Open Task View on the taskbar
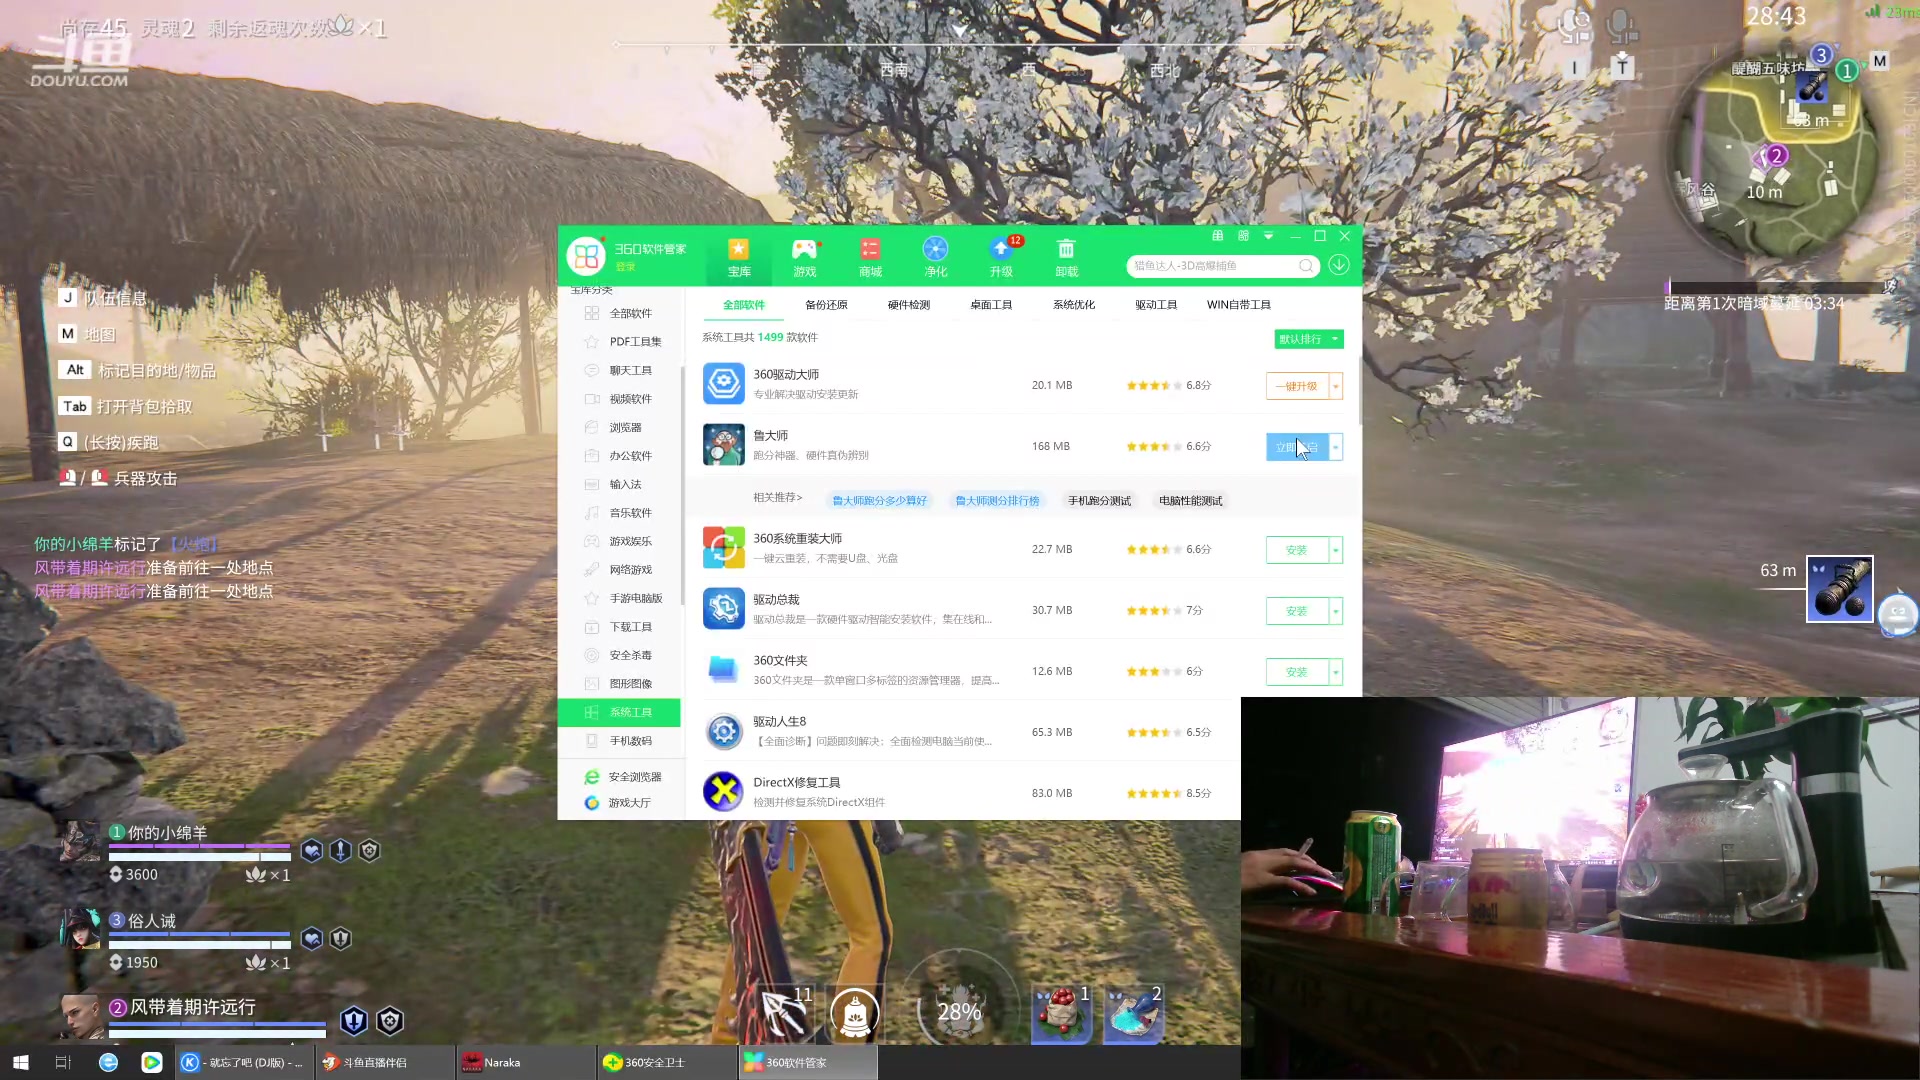 (x=63, y=1062)
